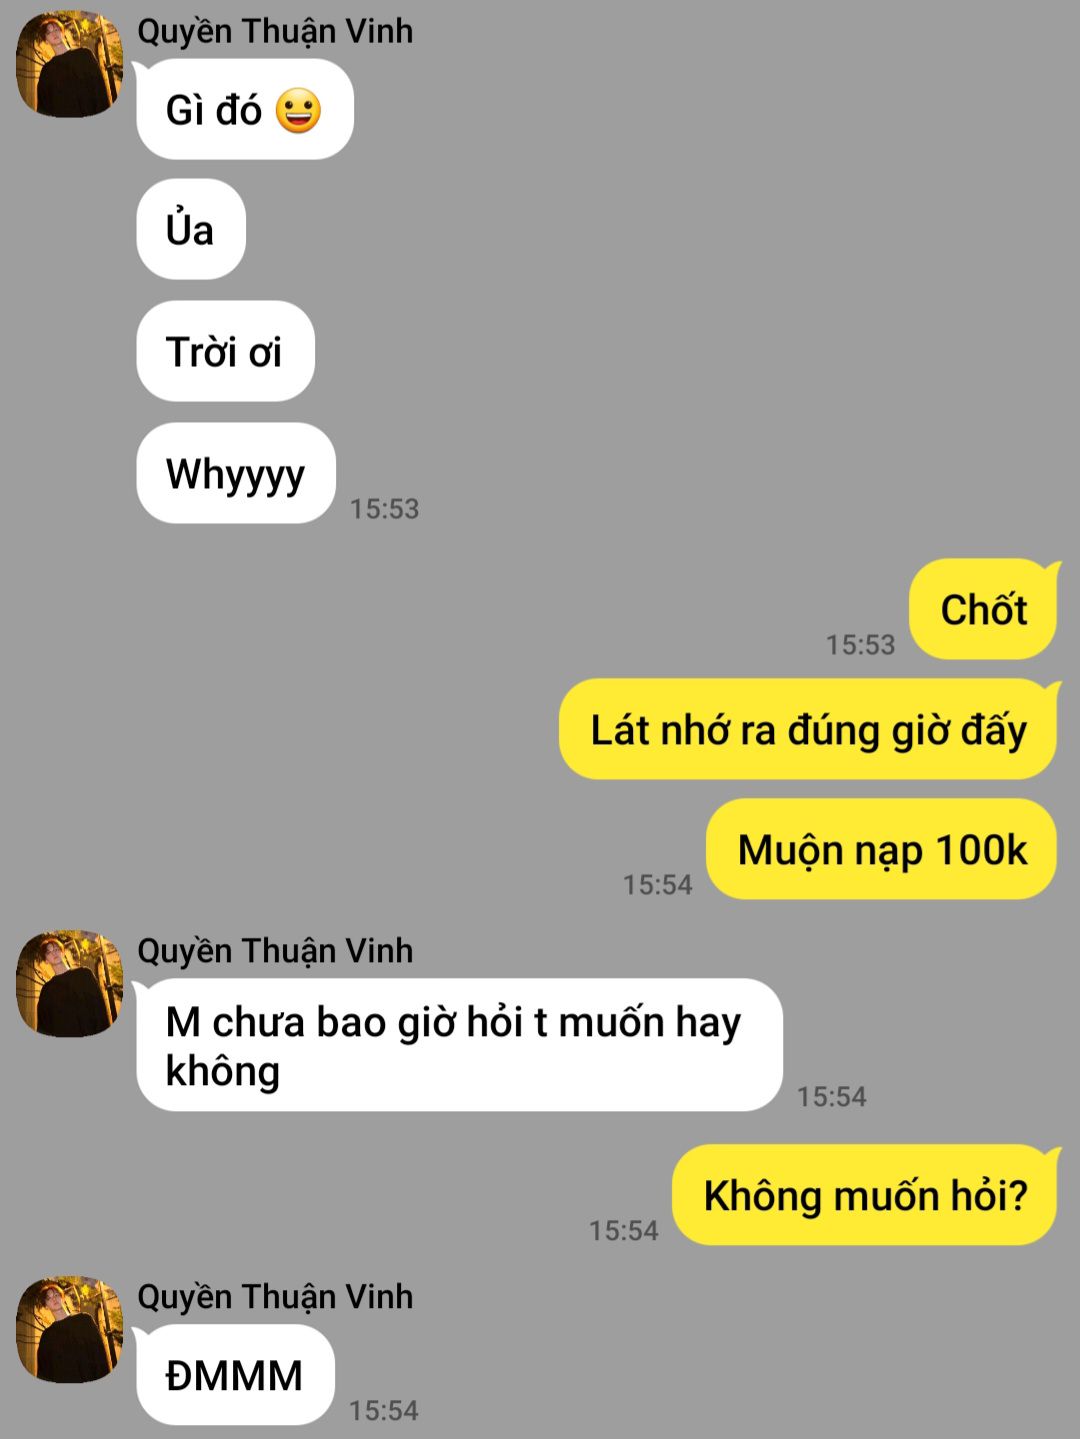Screen dimensions: 1080x1439
Task: Tap the 'Muộn nạp 100k' message bubble
Action: click(882, 849)
